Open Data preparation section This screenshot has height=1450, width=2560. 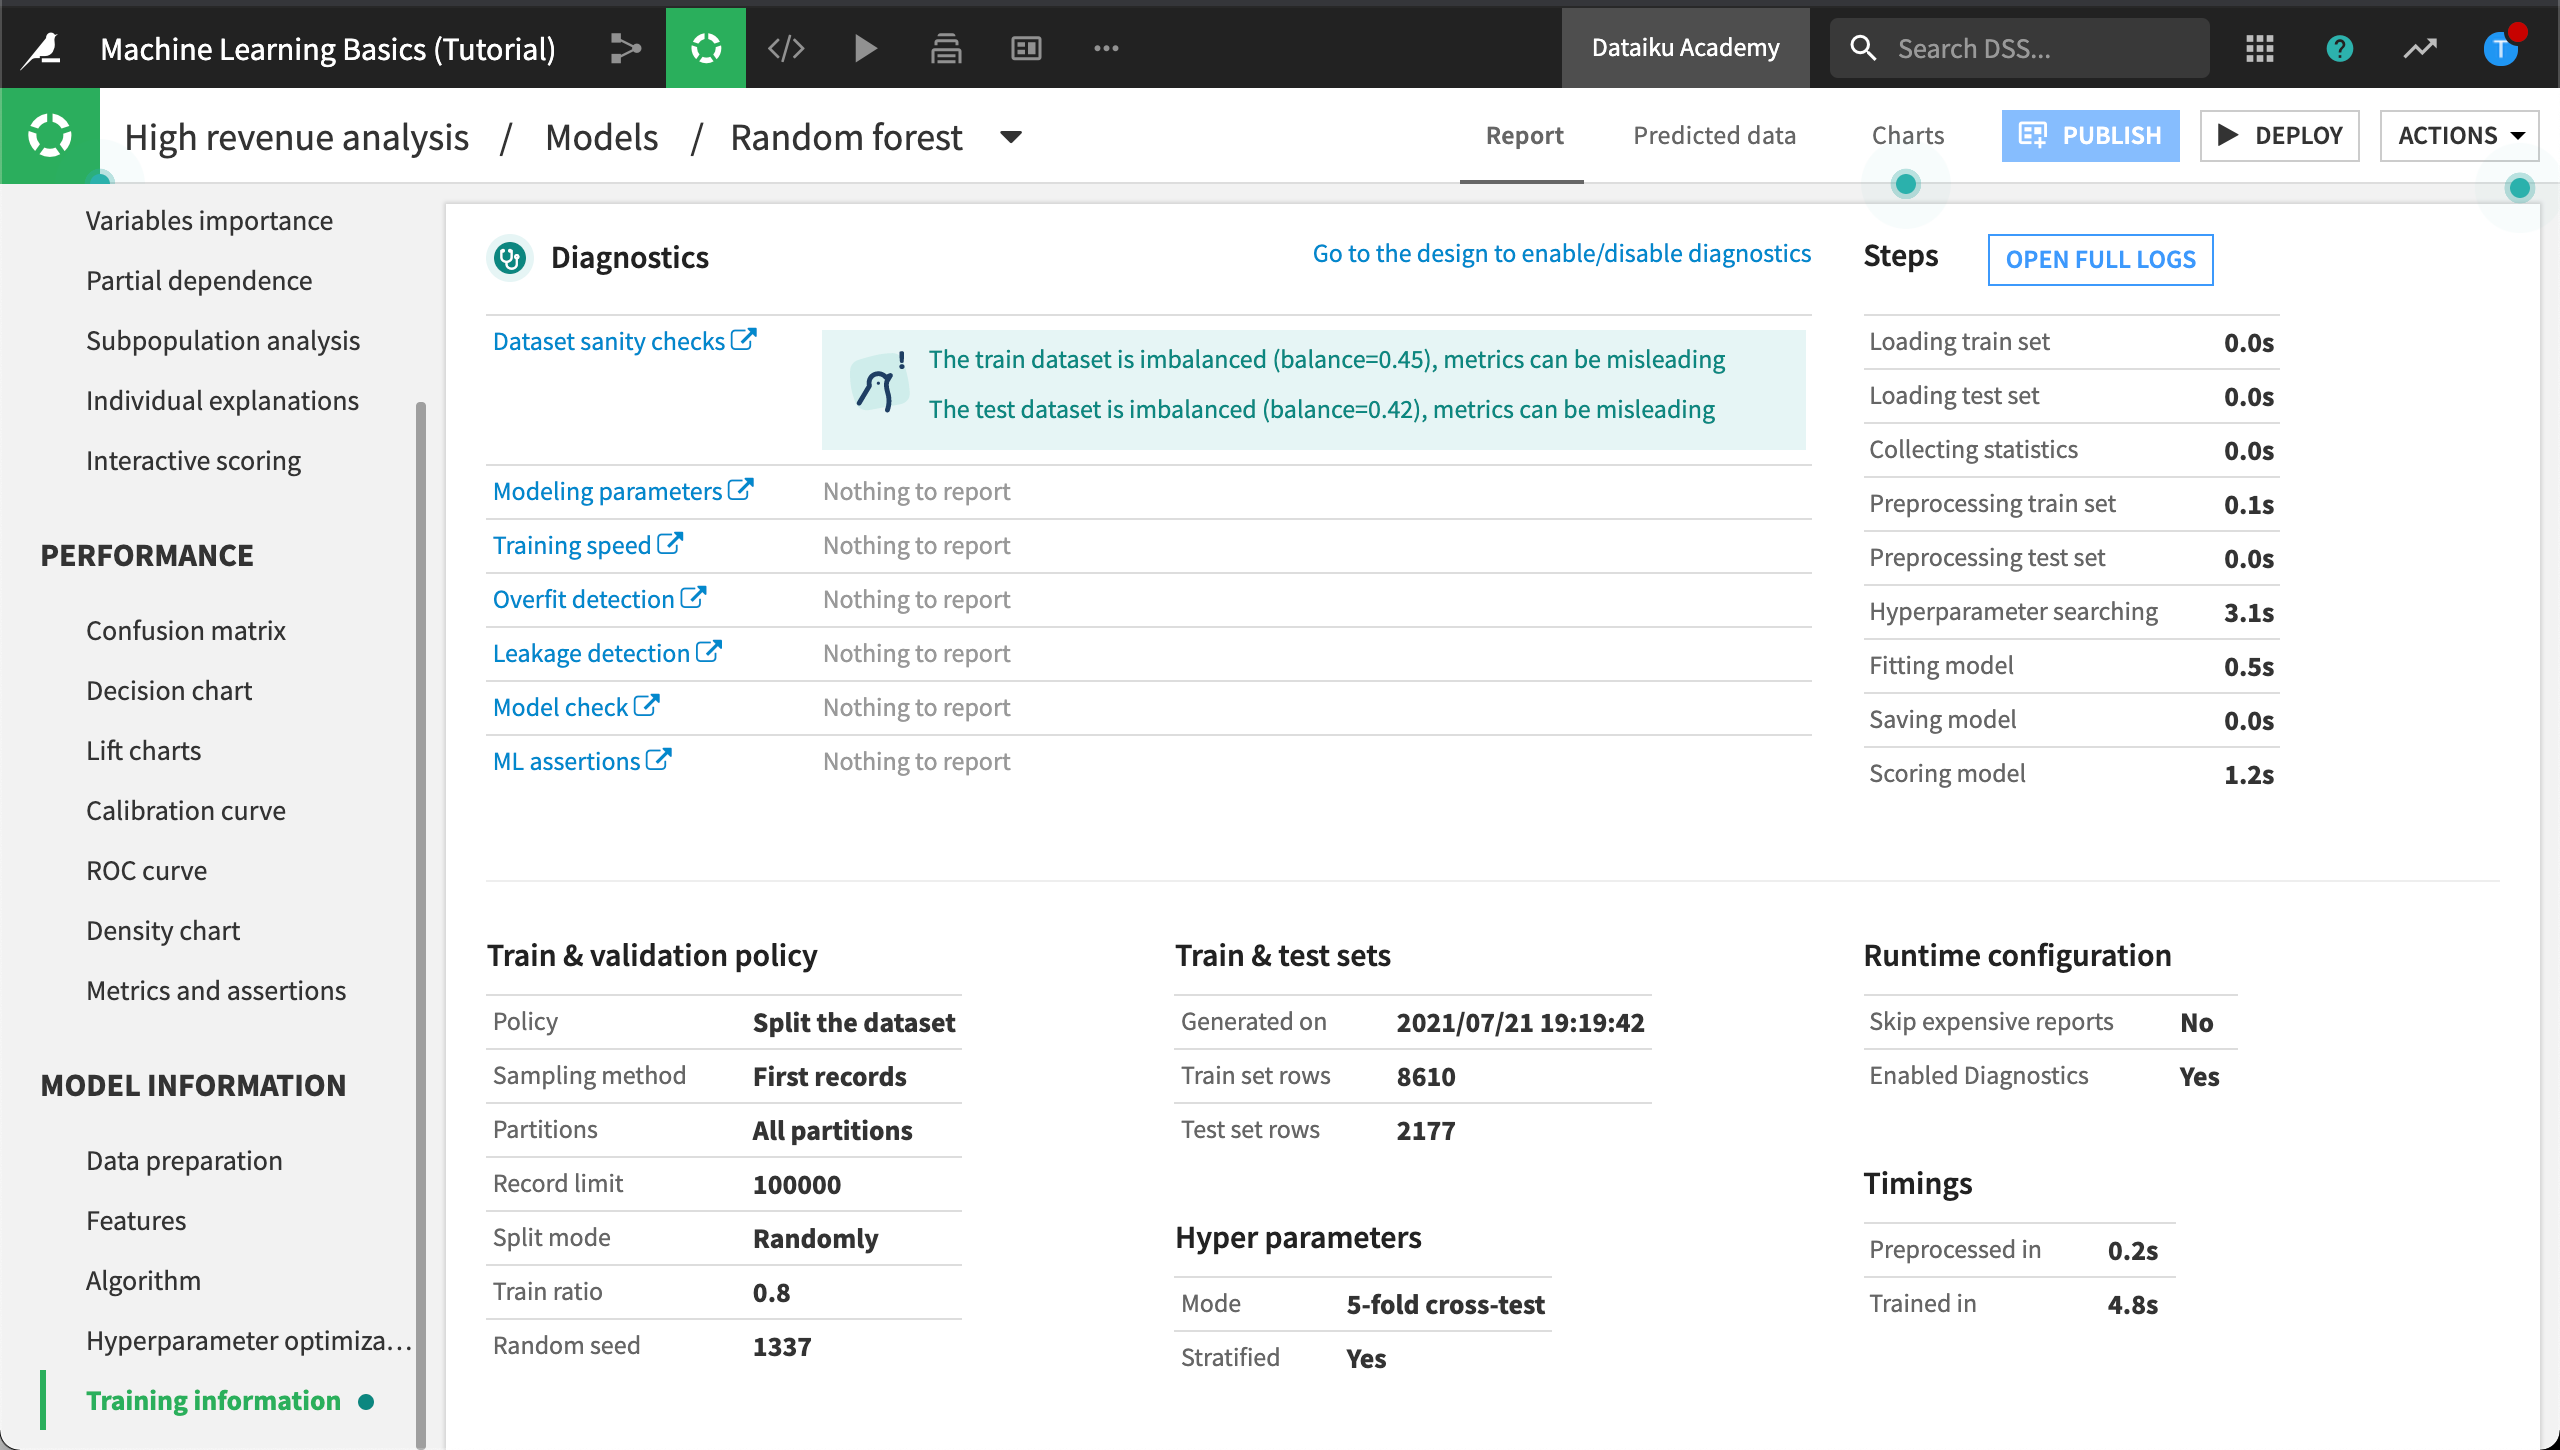pos(184,1160)
